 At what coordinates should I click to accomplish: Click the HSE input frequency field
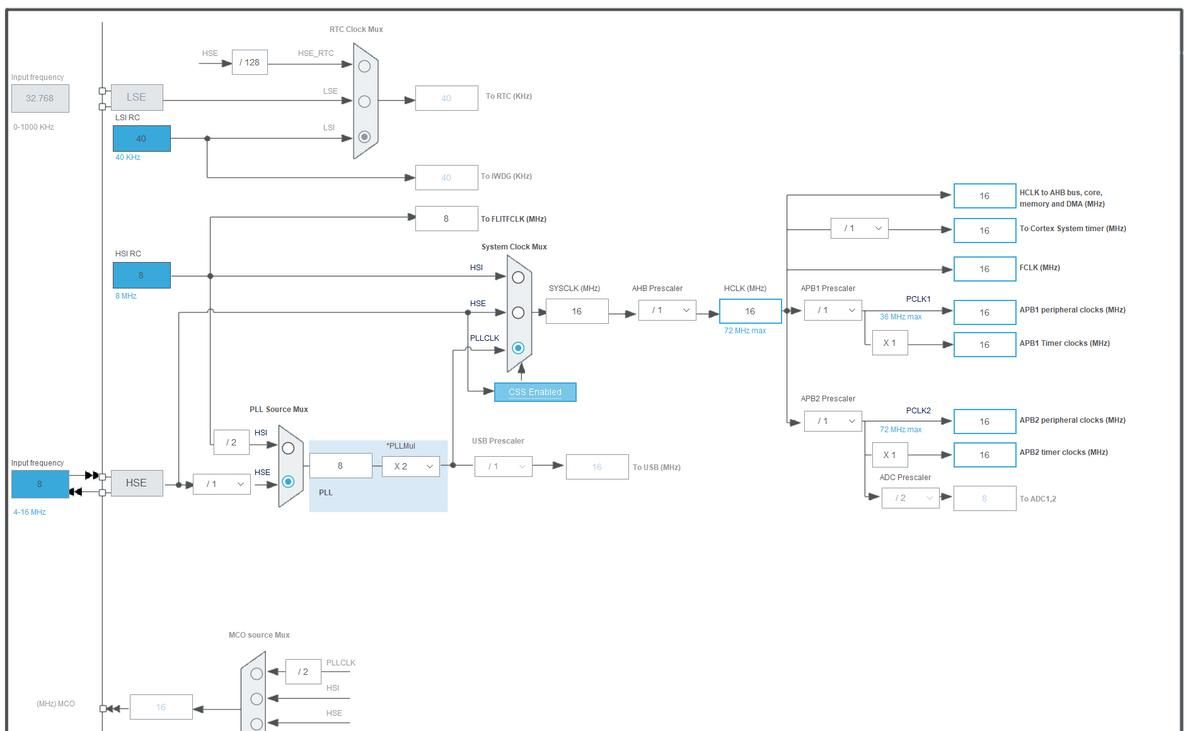coord(40,484)
